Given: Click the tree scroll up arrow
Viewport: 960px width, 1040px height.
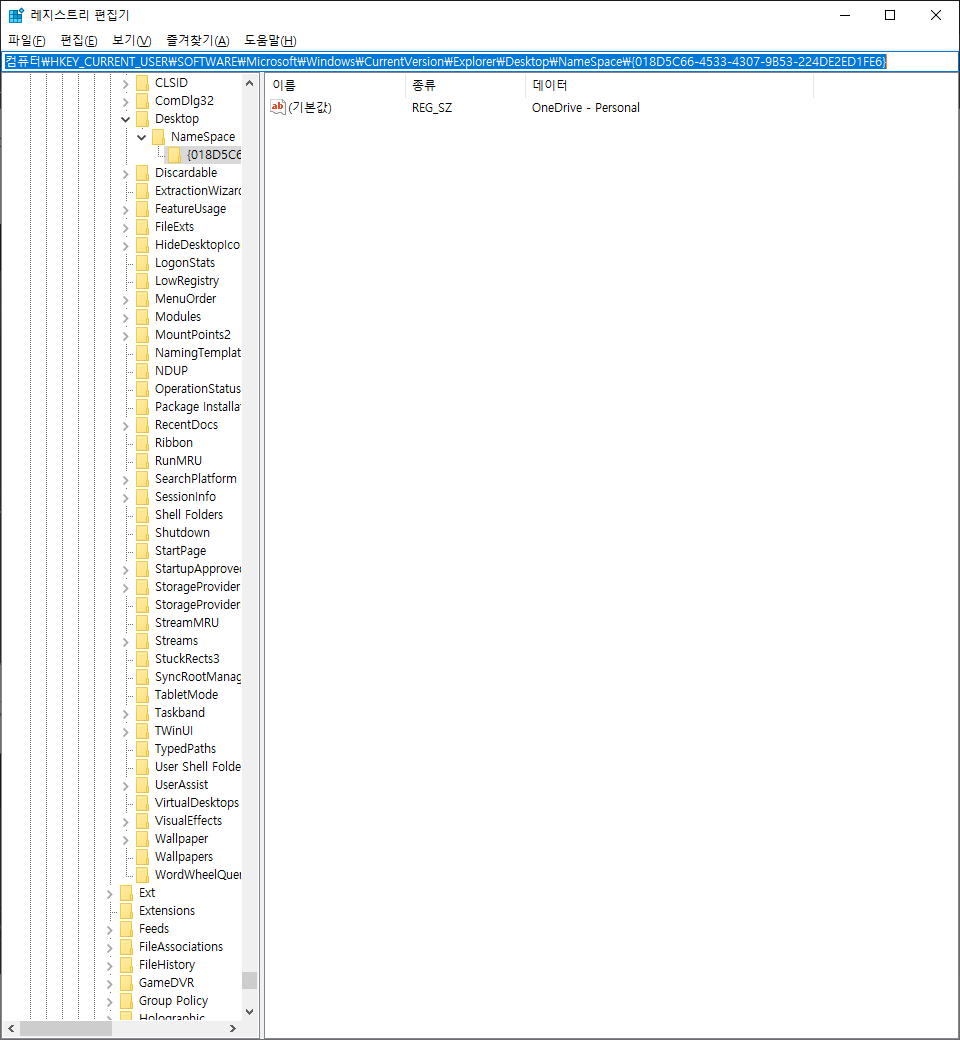Looking at the screenshot, I should pos(249,84).
